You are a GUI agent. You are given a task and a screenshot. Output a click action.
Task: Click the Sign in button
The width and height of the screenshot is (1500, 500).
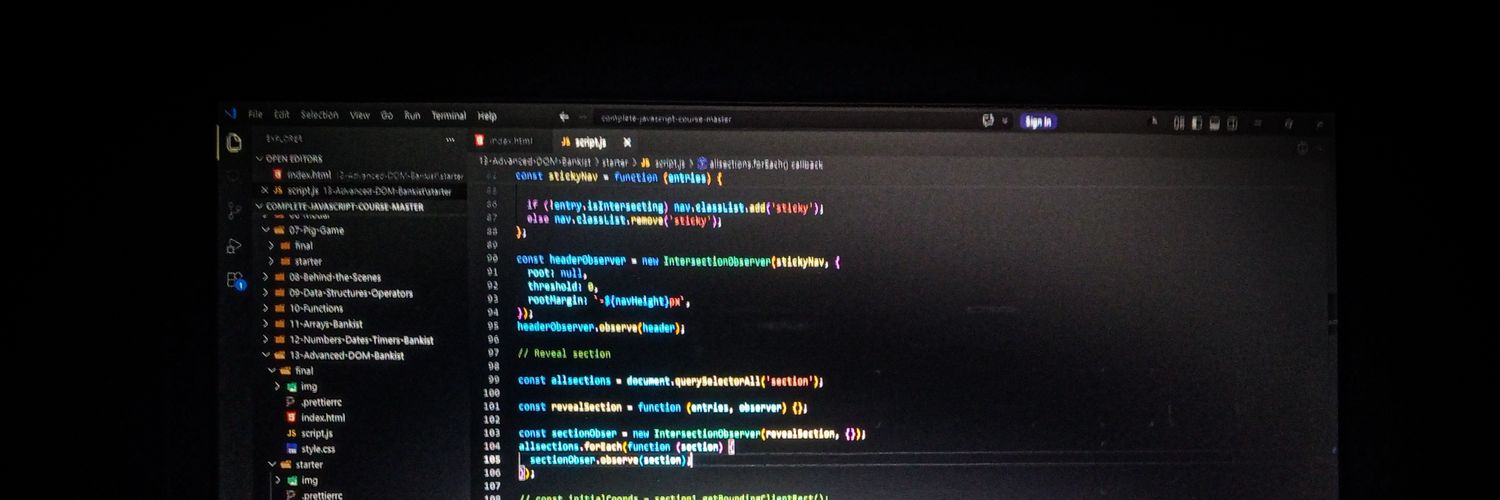1038,122
